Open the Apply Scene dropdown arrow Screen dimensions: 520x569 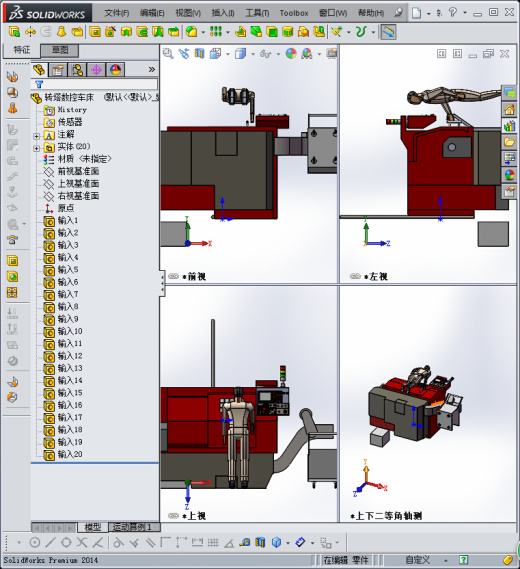point(319,54)
